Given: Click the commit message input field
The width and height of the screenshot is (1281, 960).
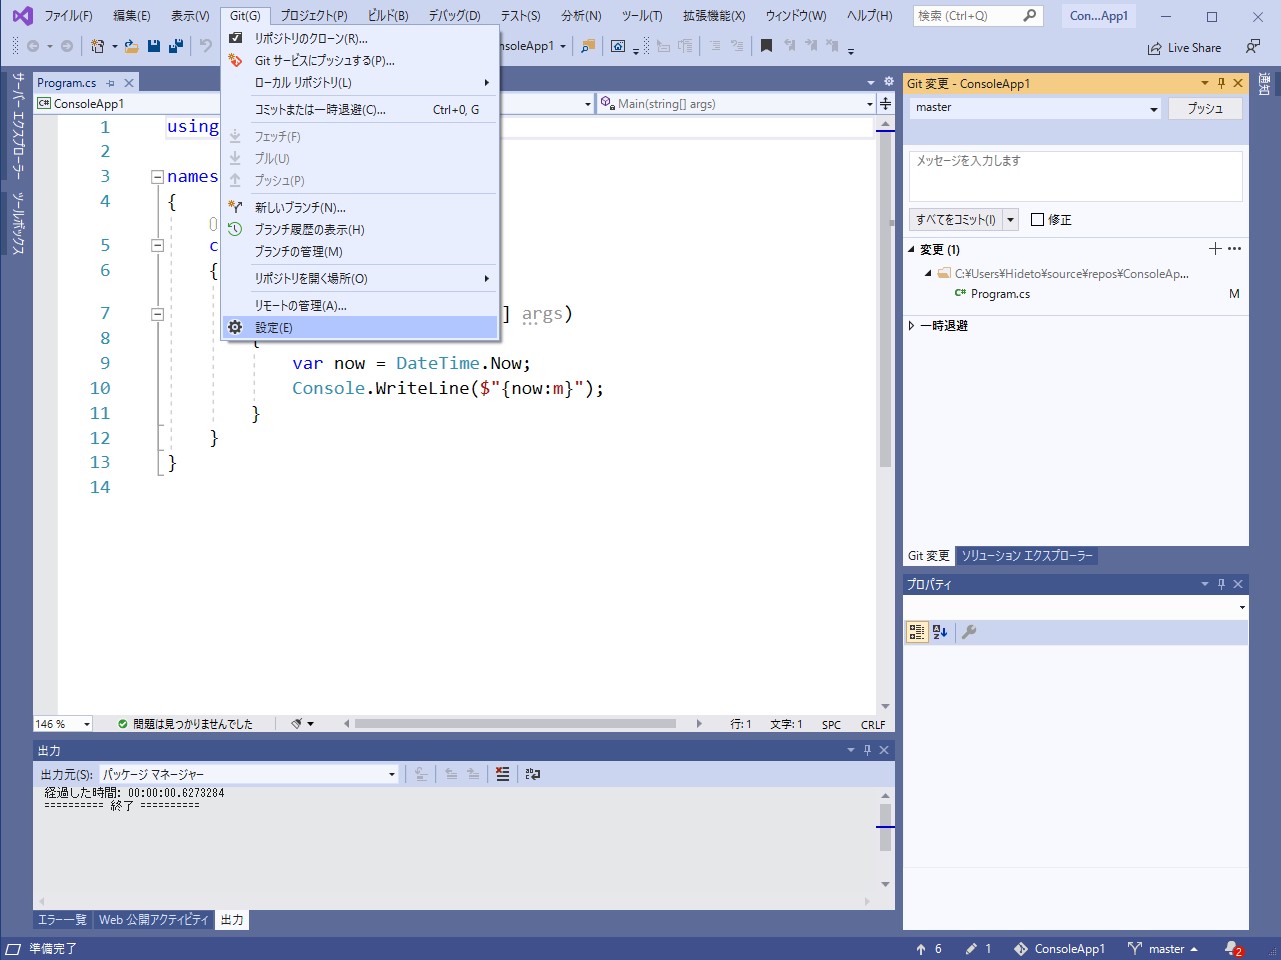Looking at the screenshot, I should (1076, 176).
